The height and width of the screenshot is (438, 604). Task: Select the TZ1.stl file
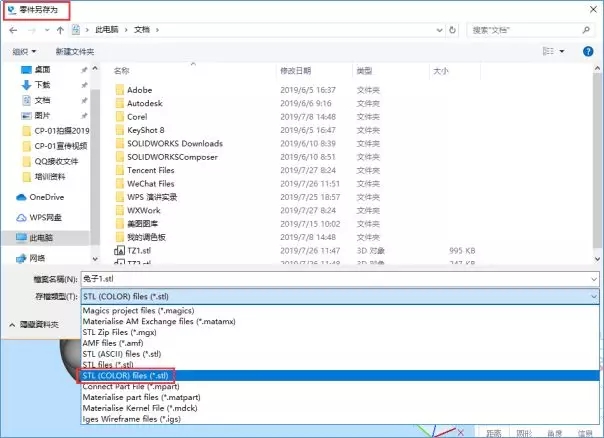pyautogui.click(x=139, y=251)
